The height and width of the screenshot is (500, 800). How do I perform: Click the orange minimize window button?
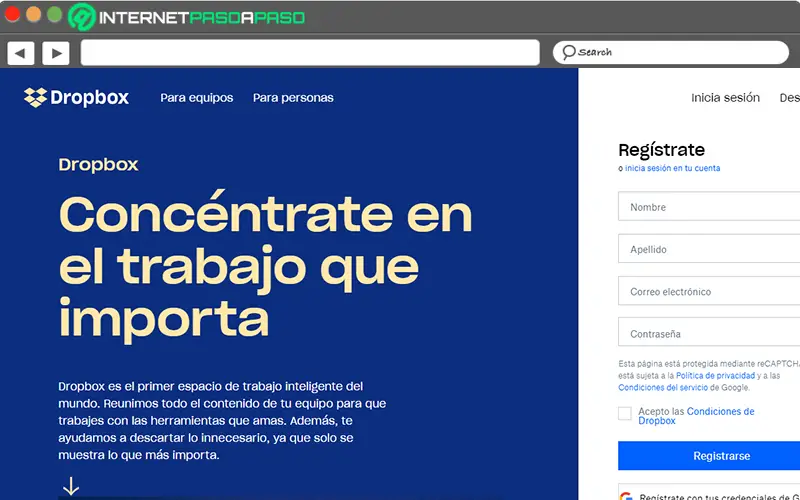(34, 14)
